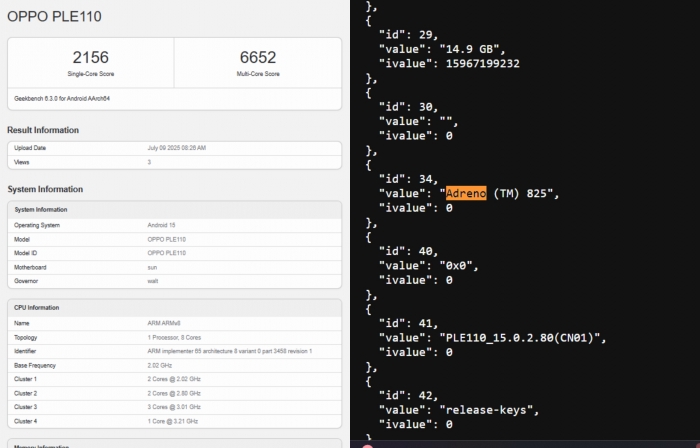Click the 3 Cores @ 3.01 GHz value
The width and height of the screenshot is (700, 448).
[x=174, y=407]
